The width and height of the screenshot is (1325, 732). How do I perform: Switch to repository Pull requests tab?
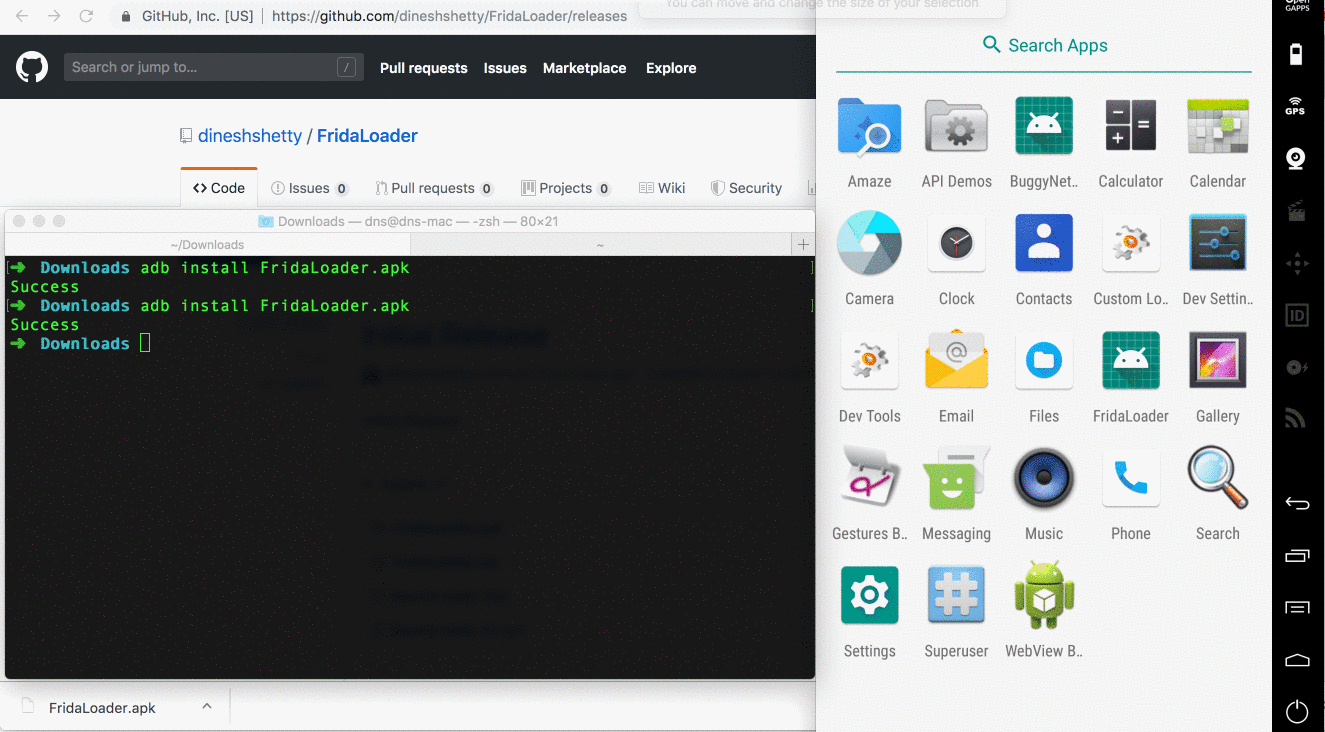434,188
